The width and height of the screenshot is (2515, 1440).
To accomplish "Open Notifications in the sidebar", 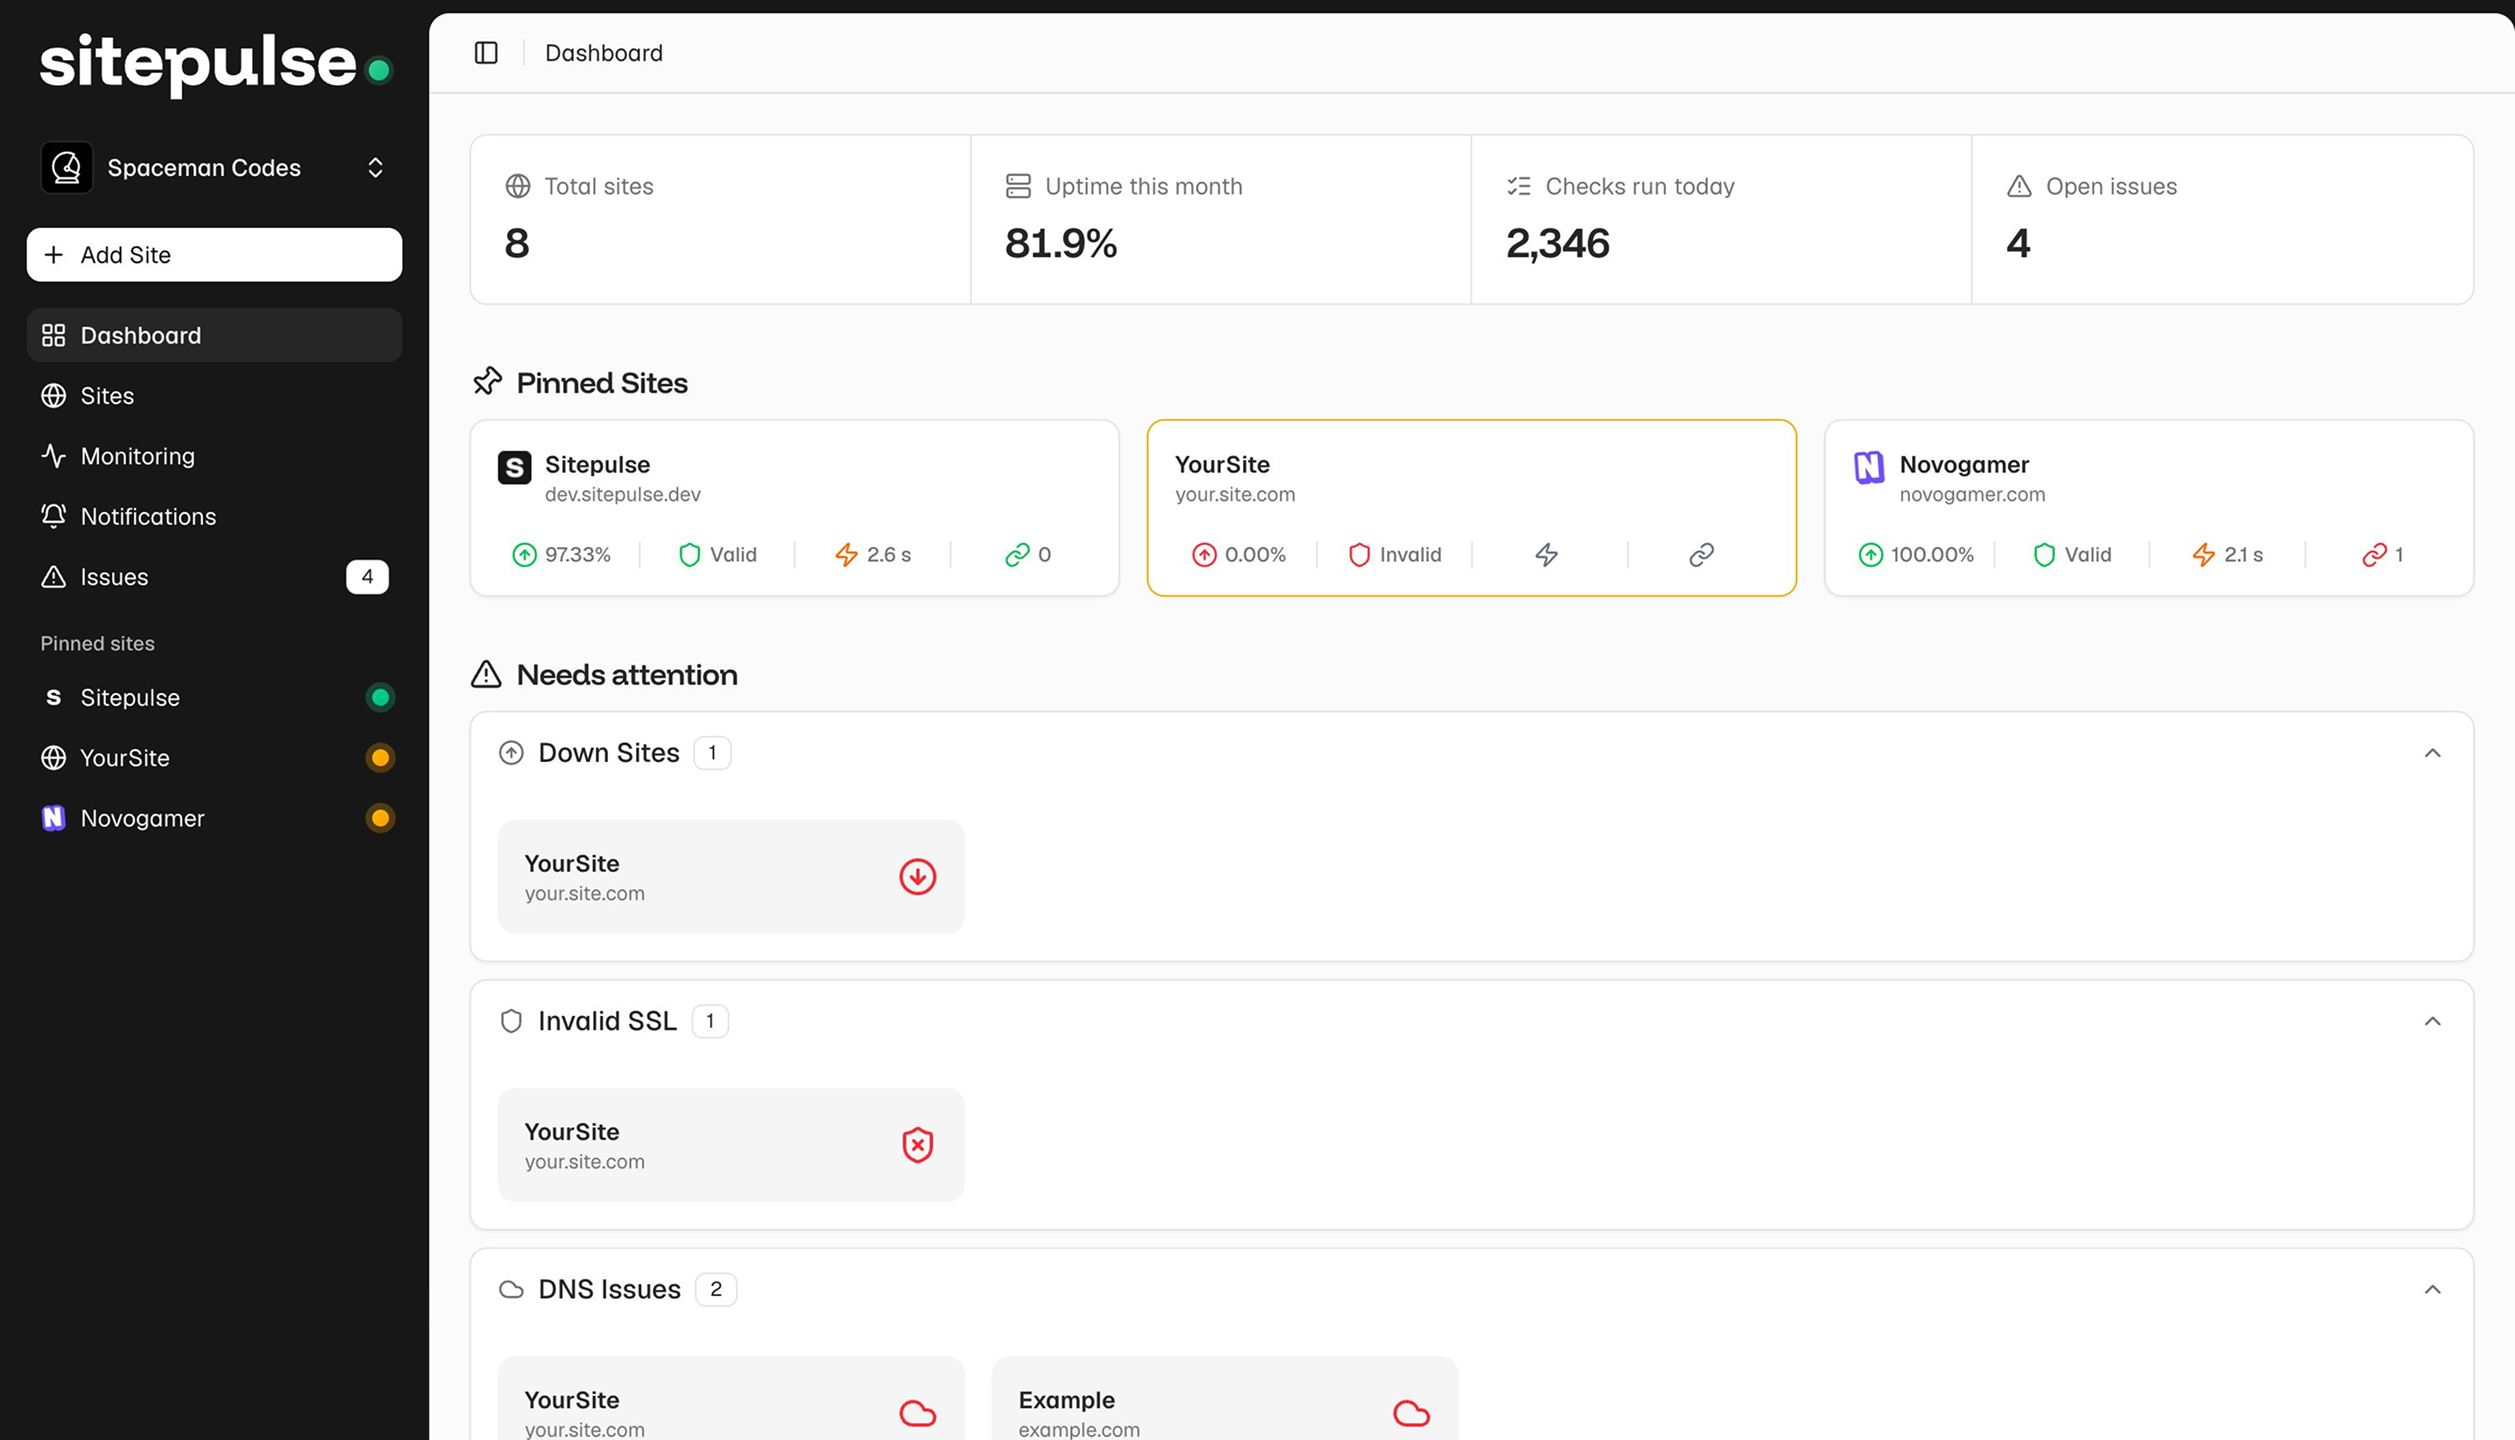I will (x=214, y=517).
